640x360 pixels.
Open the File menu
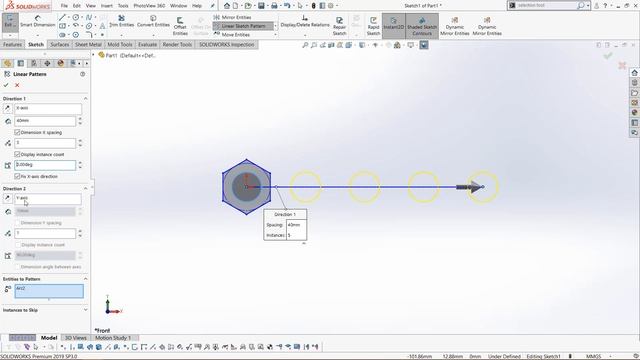pos(64,6)
